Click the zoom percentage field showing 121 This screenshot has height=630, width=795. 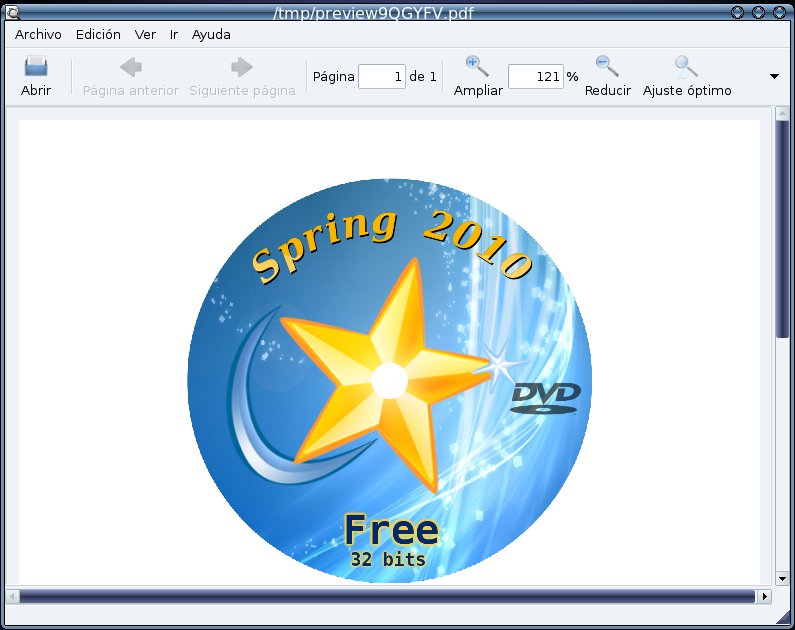click(536, 77)
